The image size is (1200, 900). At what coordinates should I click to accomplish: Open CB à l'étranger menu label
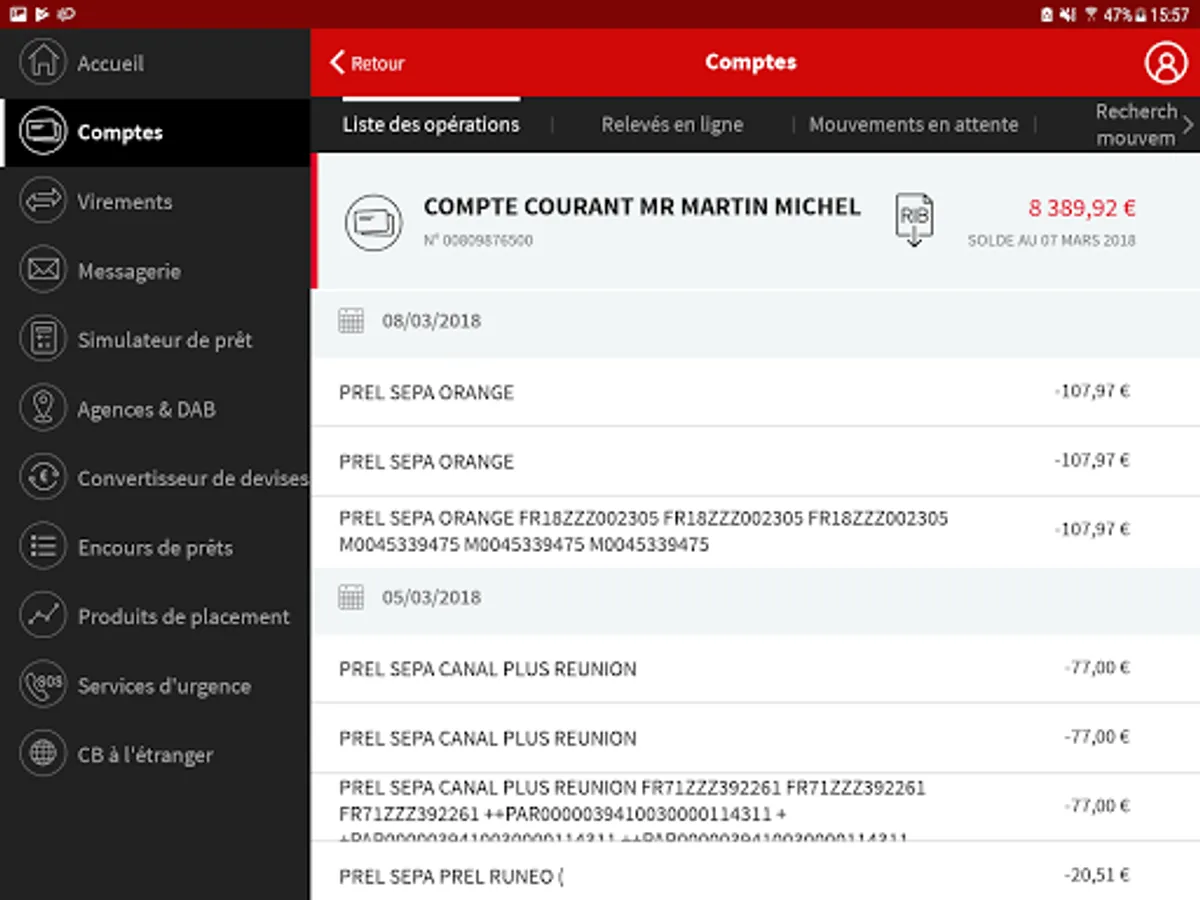pyautogui.click(x=146, y=755)
